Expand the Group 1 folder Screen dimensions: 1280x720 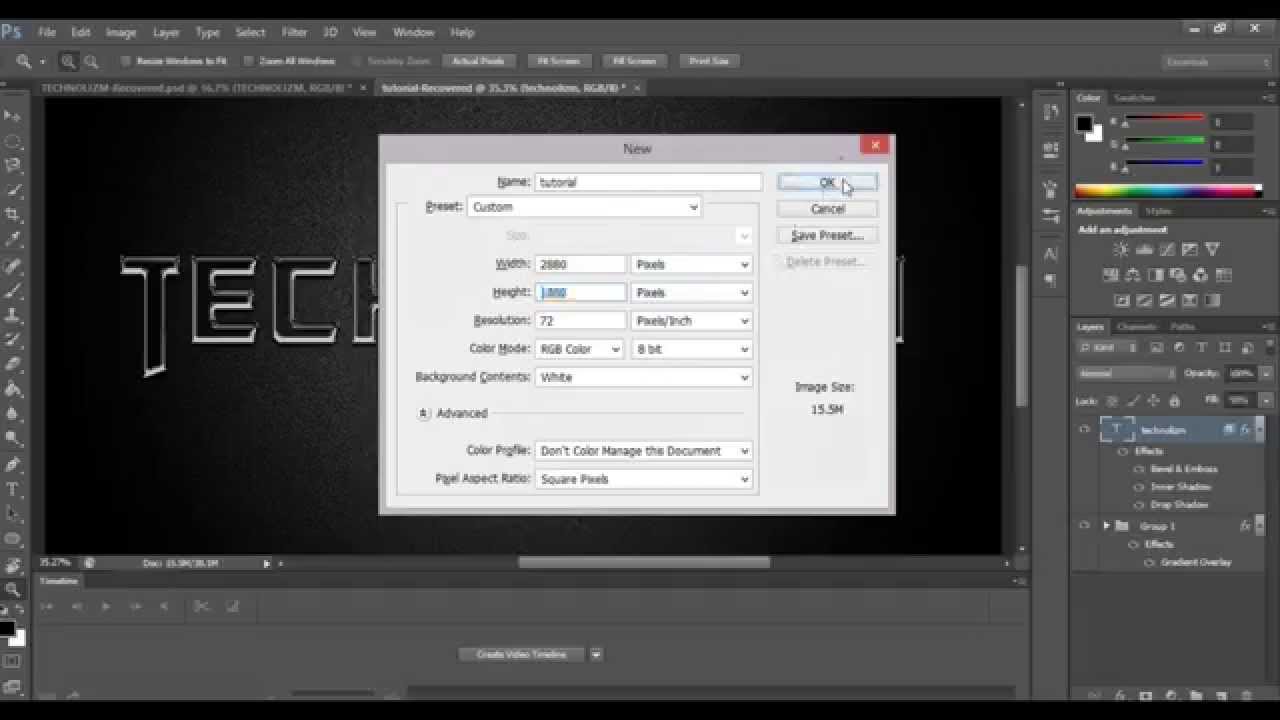(1106, 526)
